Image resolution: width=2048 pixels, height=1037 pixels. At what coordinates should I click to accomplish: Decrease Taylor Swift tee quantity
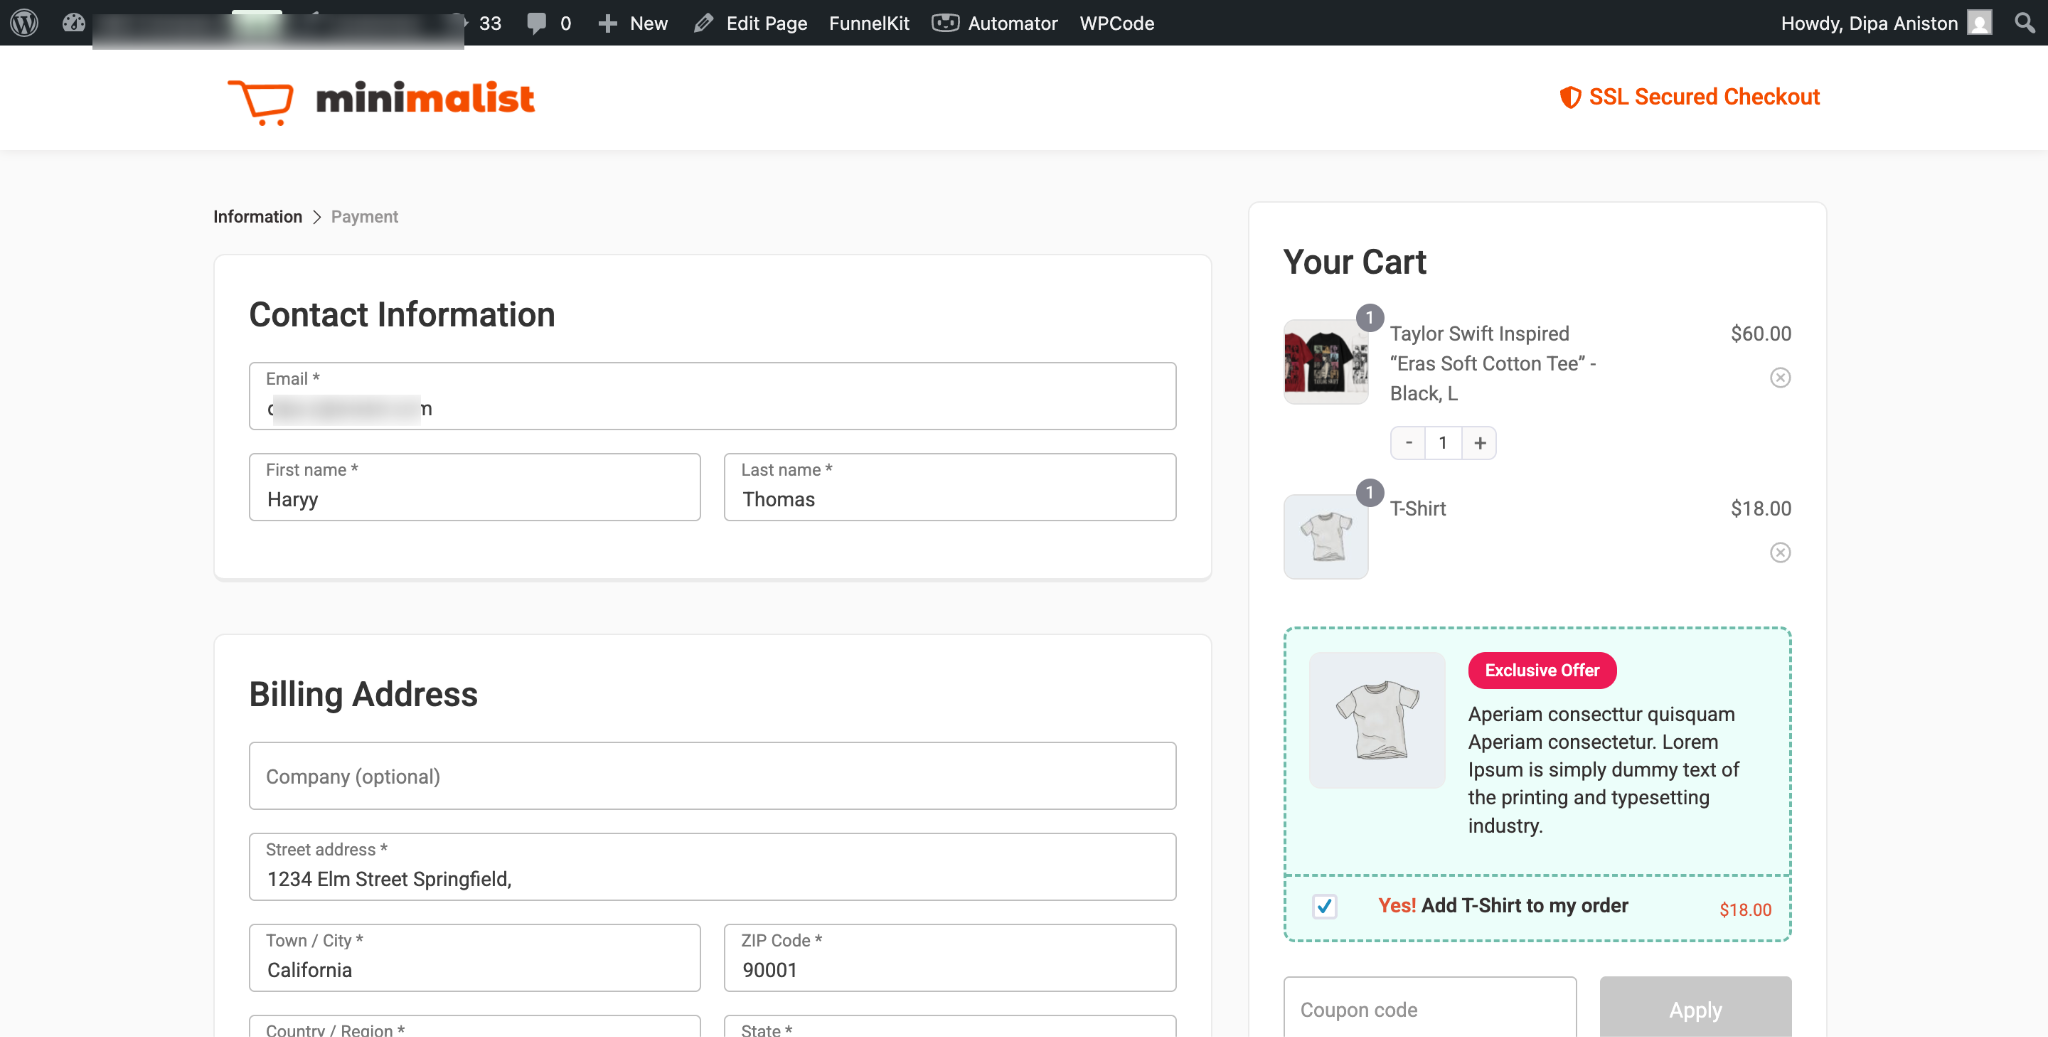(1408, 443)
